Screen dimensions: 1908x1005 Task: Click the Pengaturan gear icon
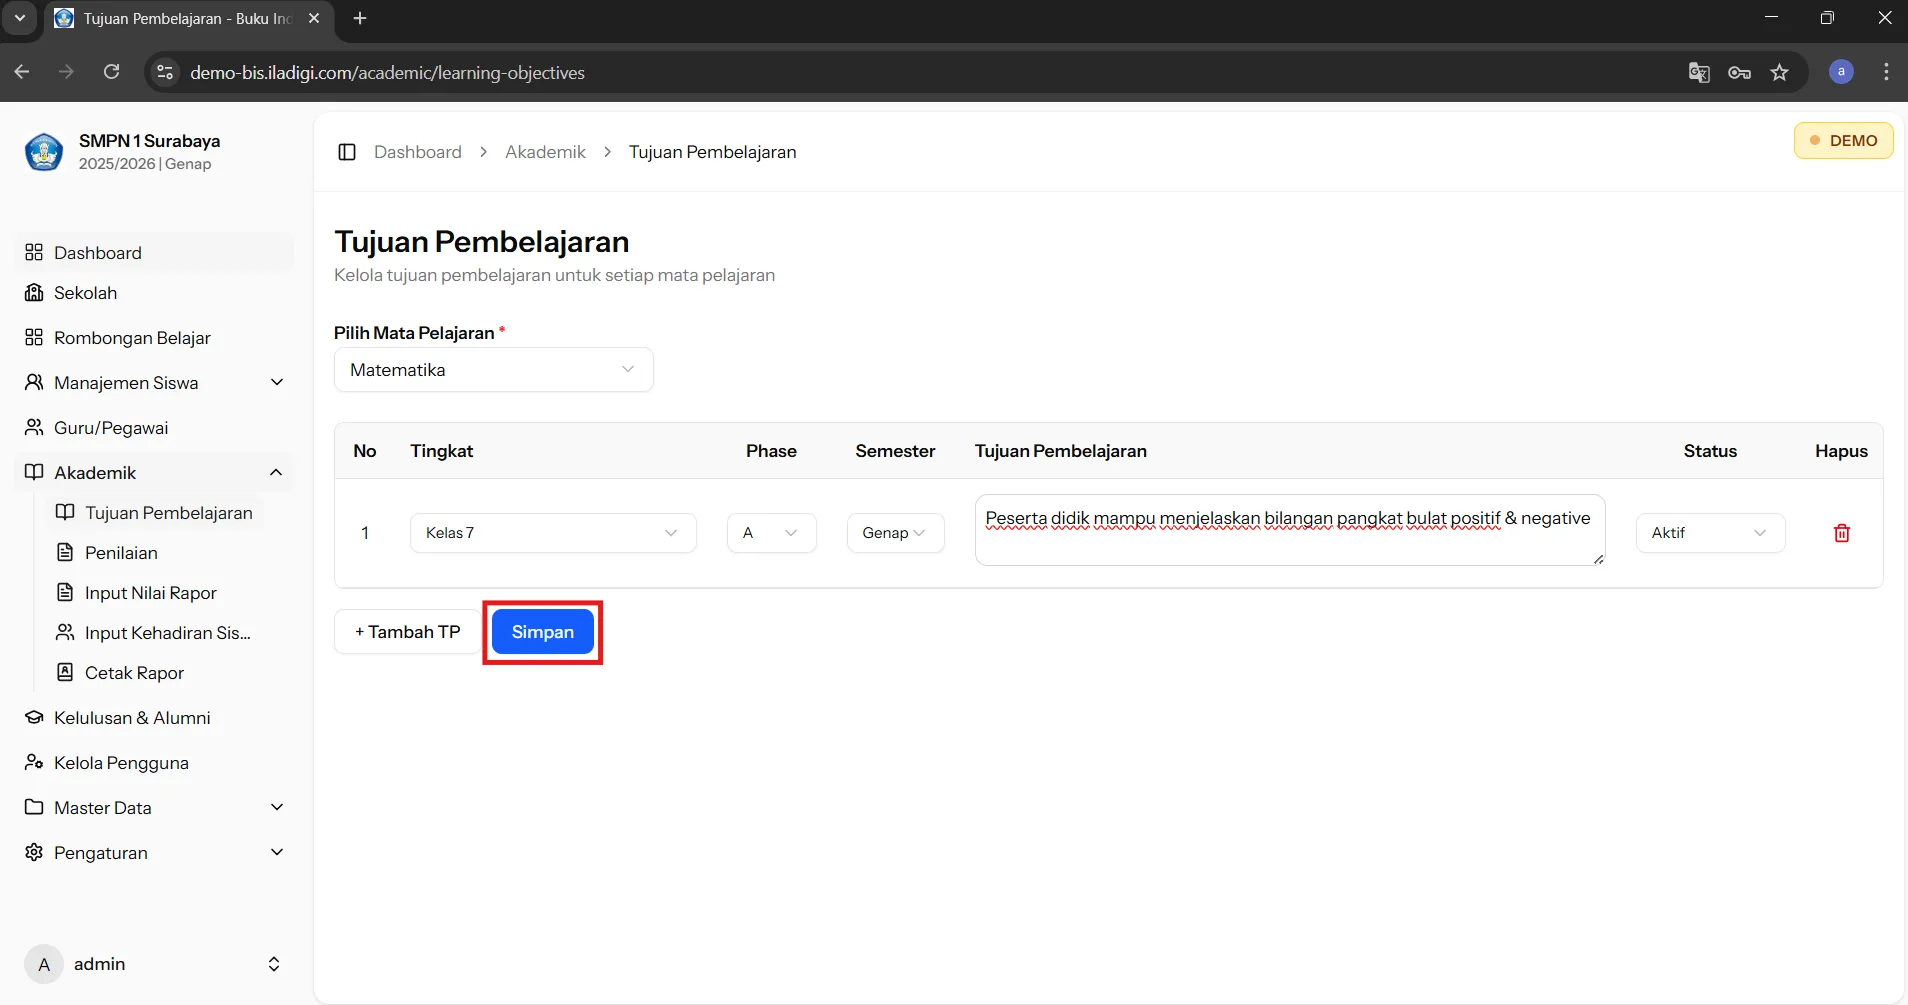[34, 852]
